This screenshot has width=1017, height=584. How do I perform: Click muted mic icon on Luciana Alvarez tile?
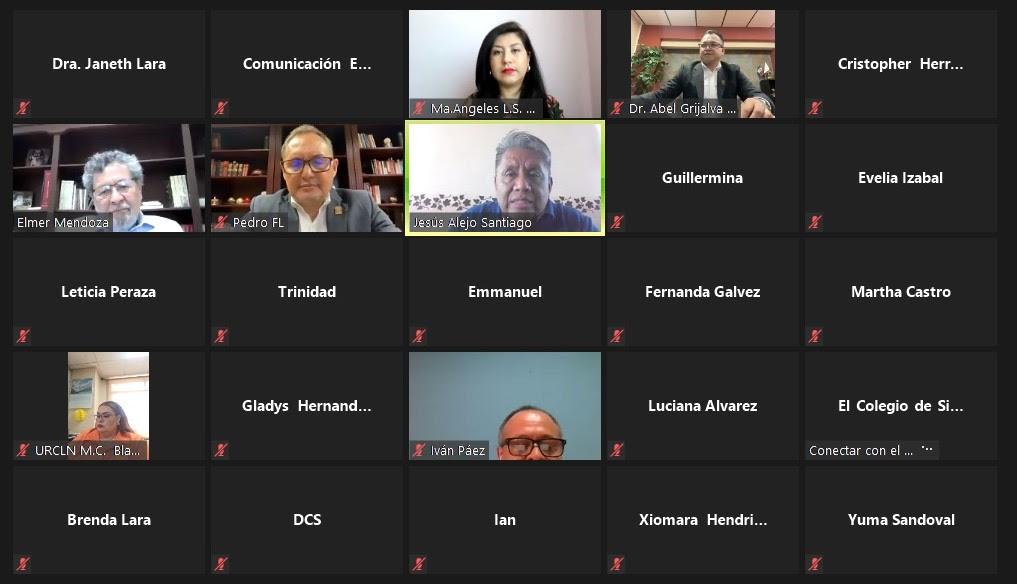click(617, 450)
